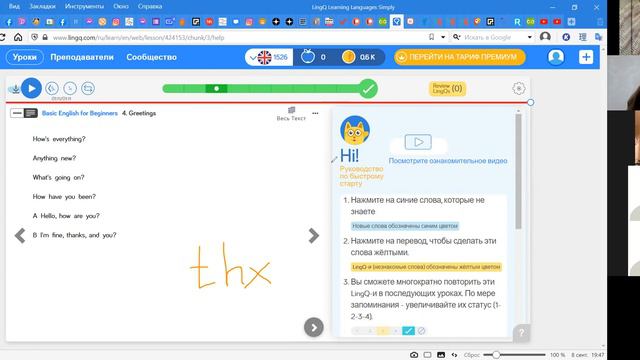This screenshot has width=640, height=360.
Task: Click sentence How's everything?
Action: (x=59, y=139)
